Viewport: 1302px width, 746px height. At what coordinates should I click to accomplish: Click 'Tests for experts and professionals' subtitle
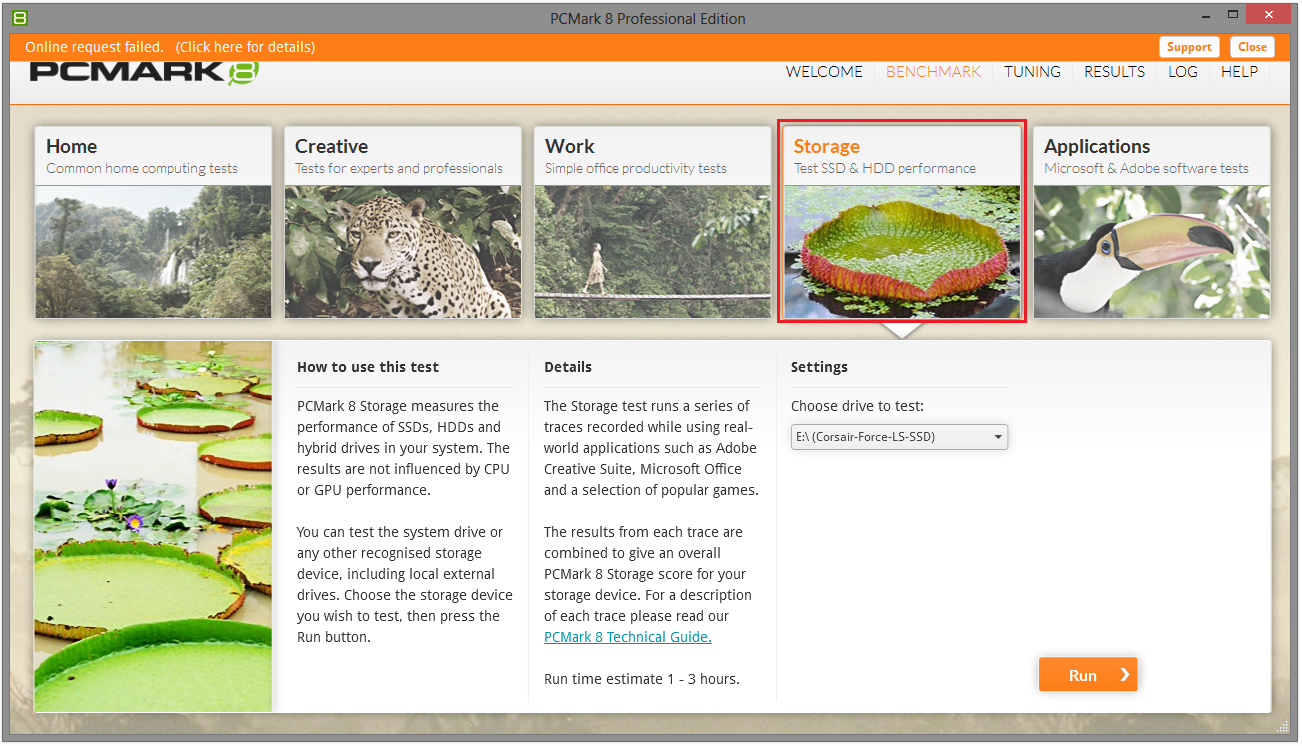pyautogui.click(x=399, y=168)
